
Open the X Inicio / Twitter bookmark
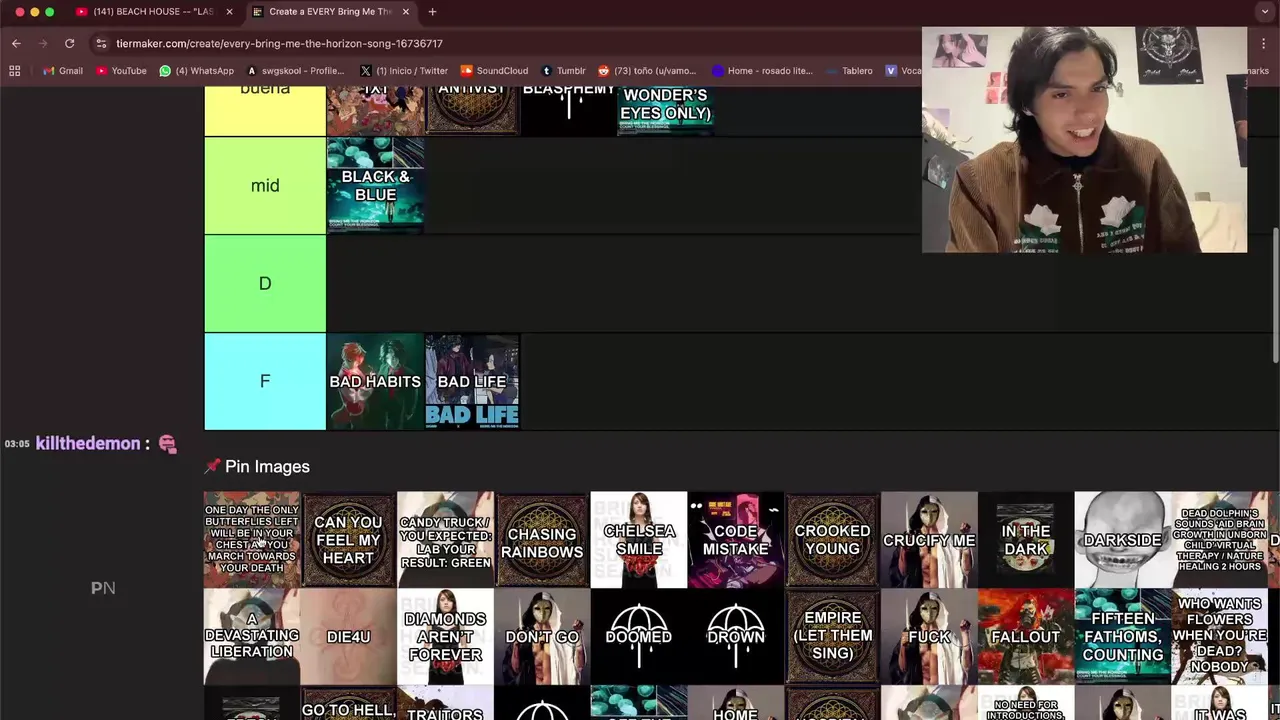pyautogui.click(x=404, y=71)
